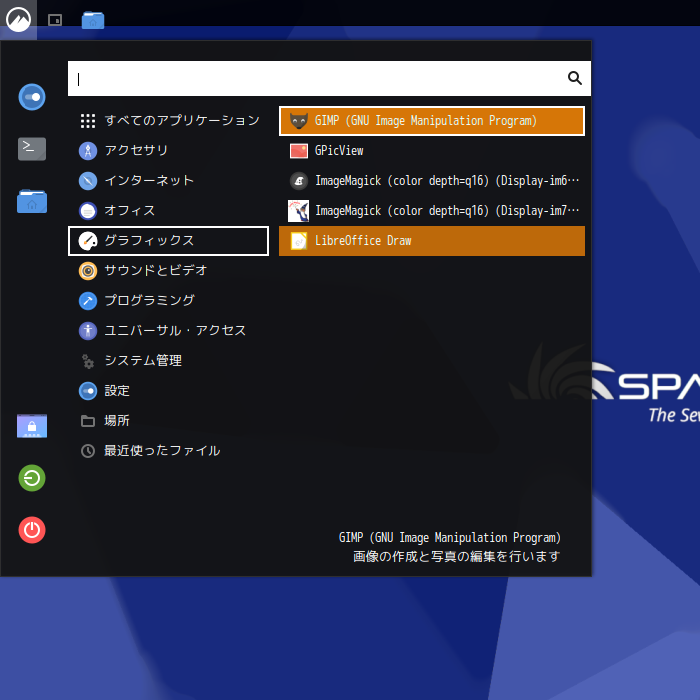The image size is (700, 700).
Task: Choose the プログラミング category label
Action: 150,300
